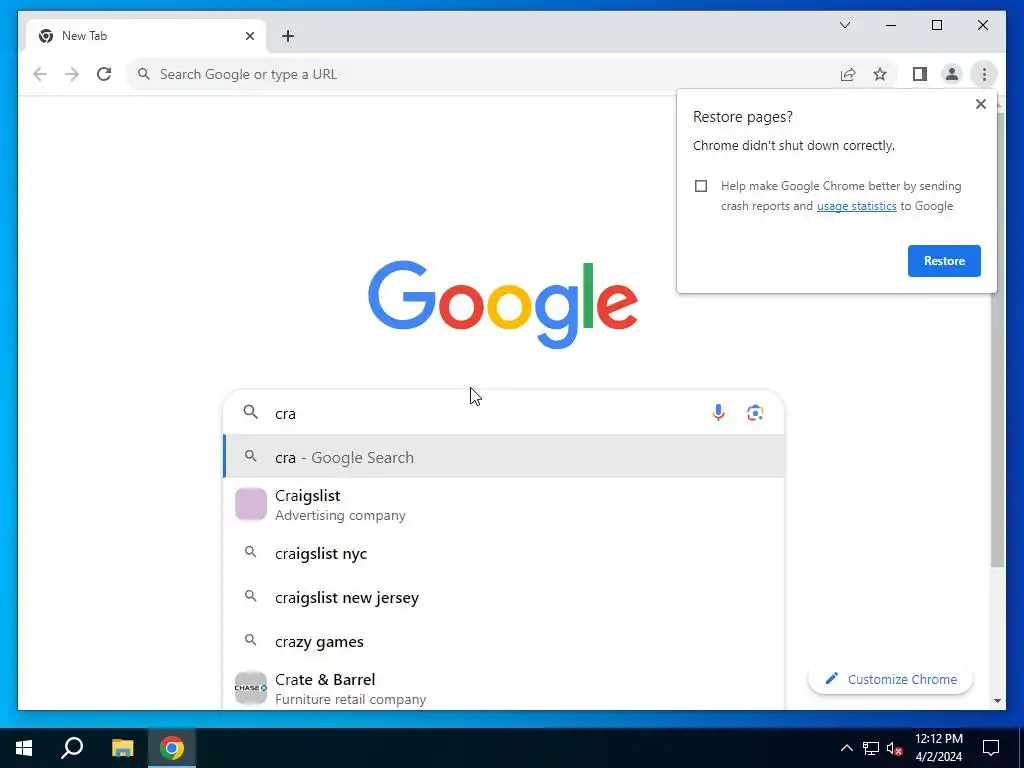The image size is (1024, 768).
Task: Close the Chrome window
Action: point(982,25)
